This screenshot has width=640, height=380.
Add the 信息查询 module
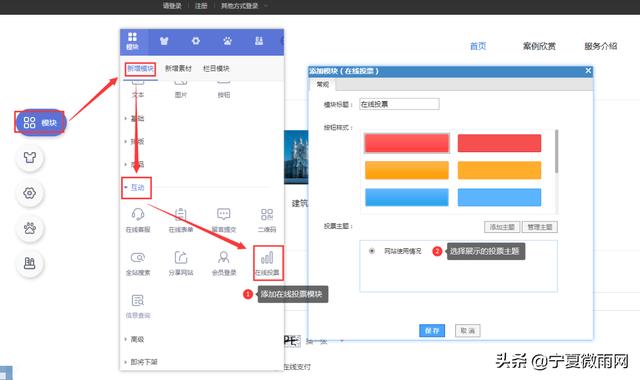tap(138, 306)
